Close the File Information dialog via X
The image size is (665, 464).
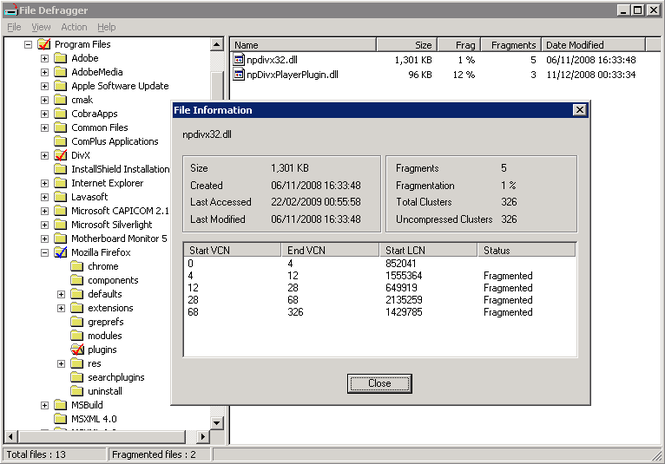coord(580,110)
